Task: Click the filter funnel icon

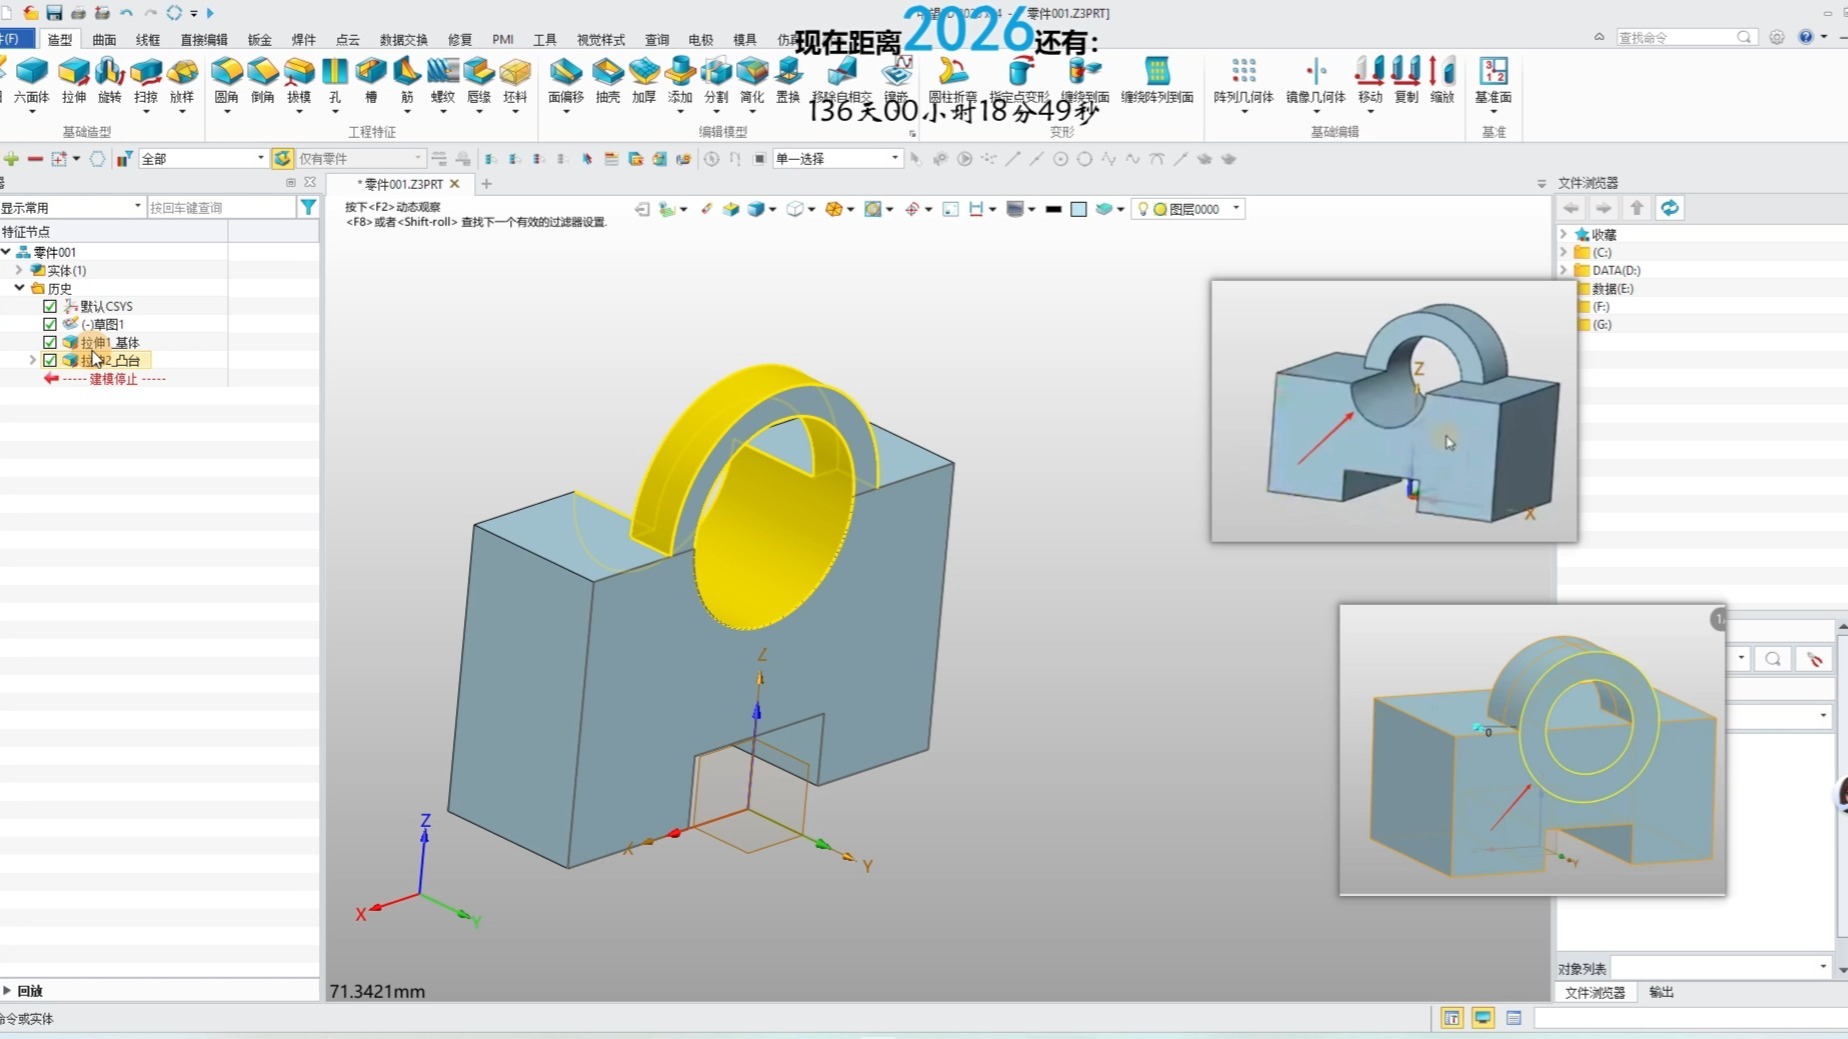Action: click(x=308, y=207)
